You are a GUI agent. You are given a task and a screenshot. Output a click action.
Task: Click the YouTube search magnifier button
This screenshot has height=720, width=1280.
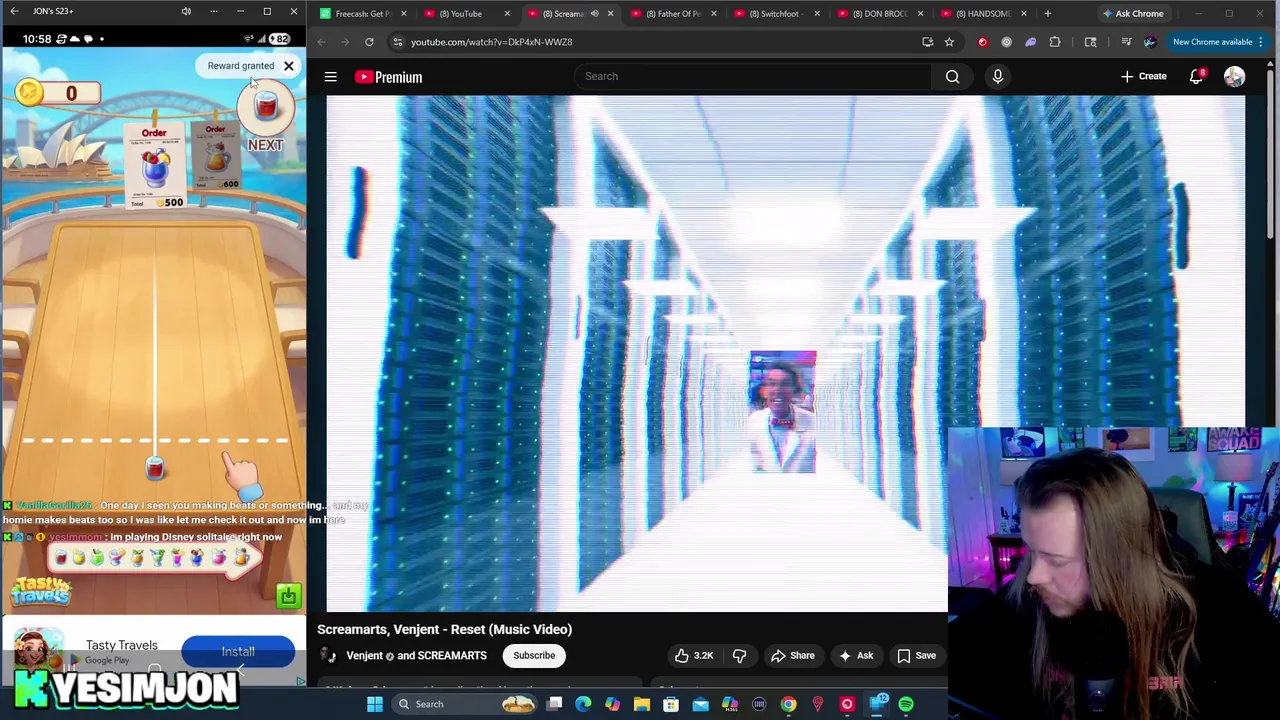953,76
